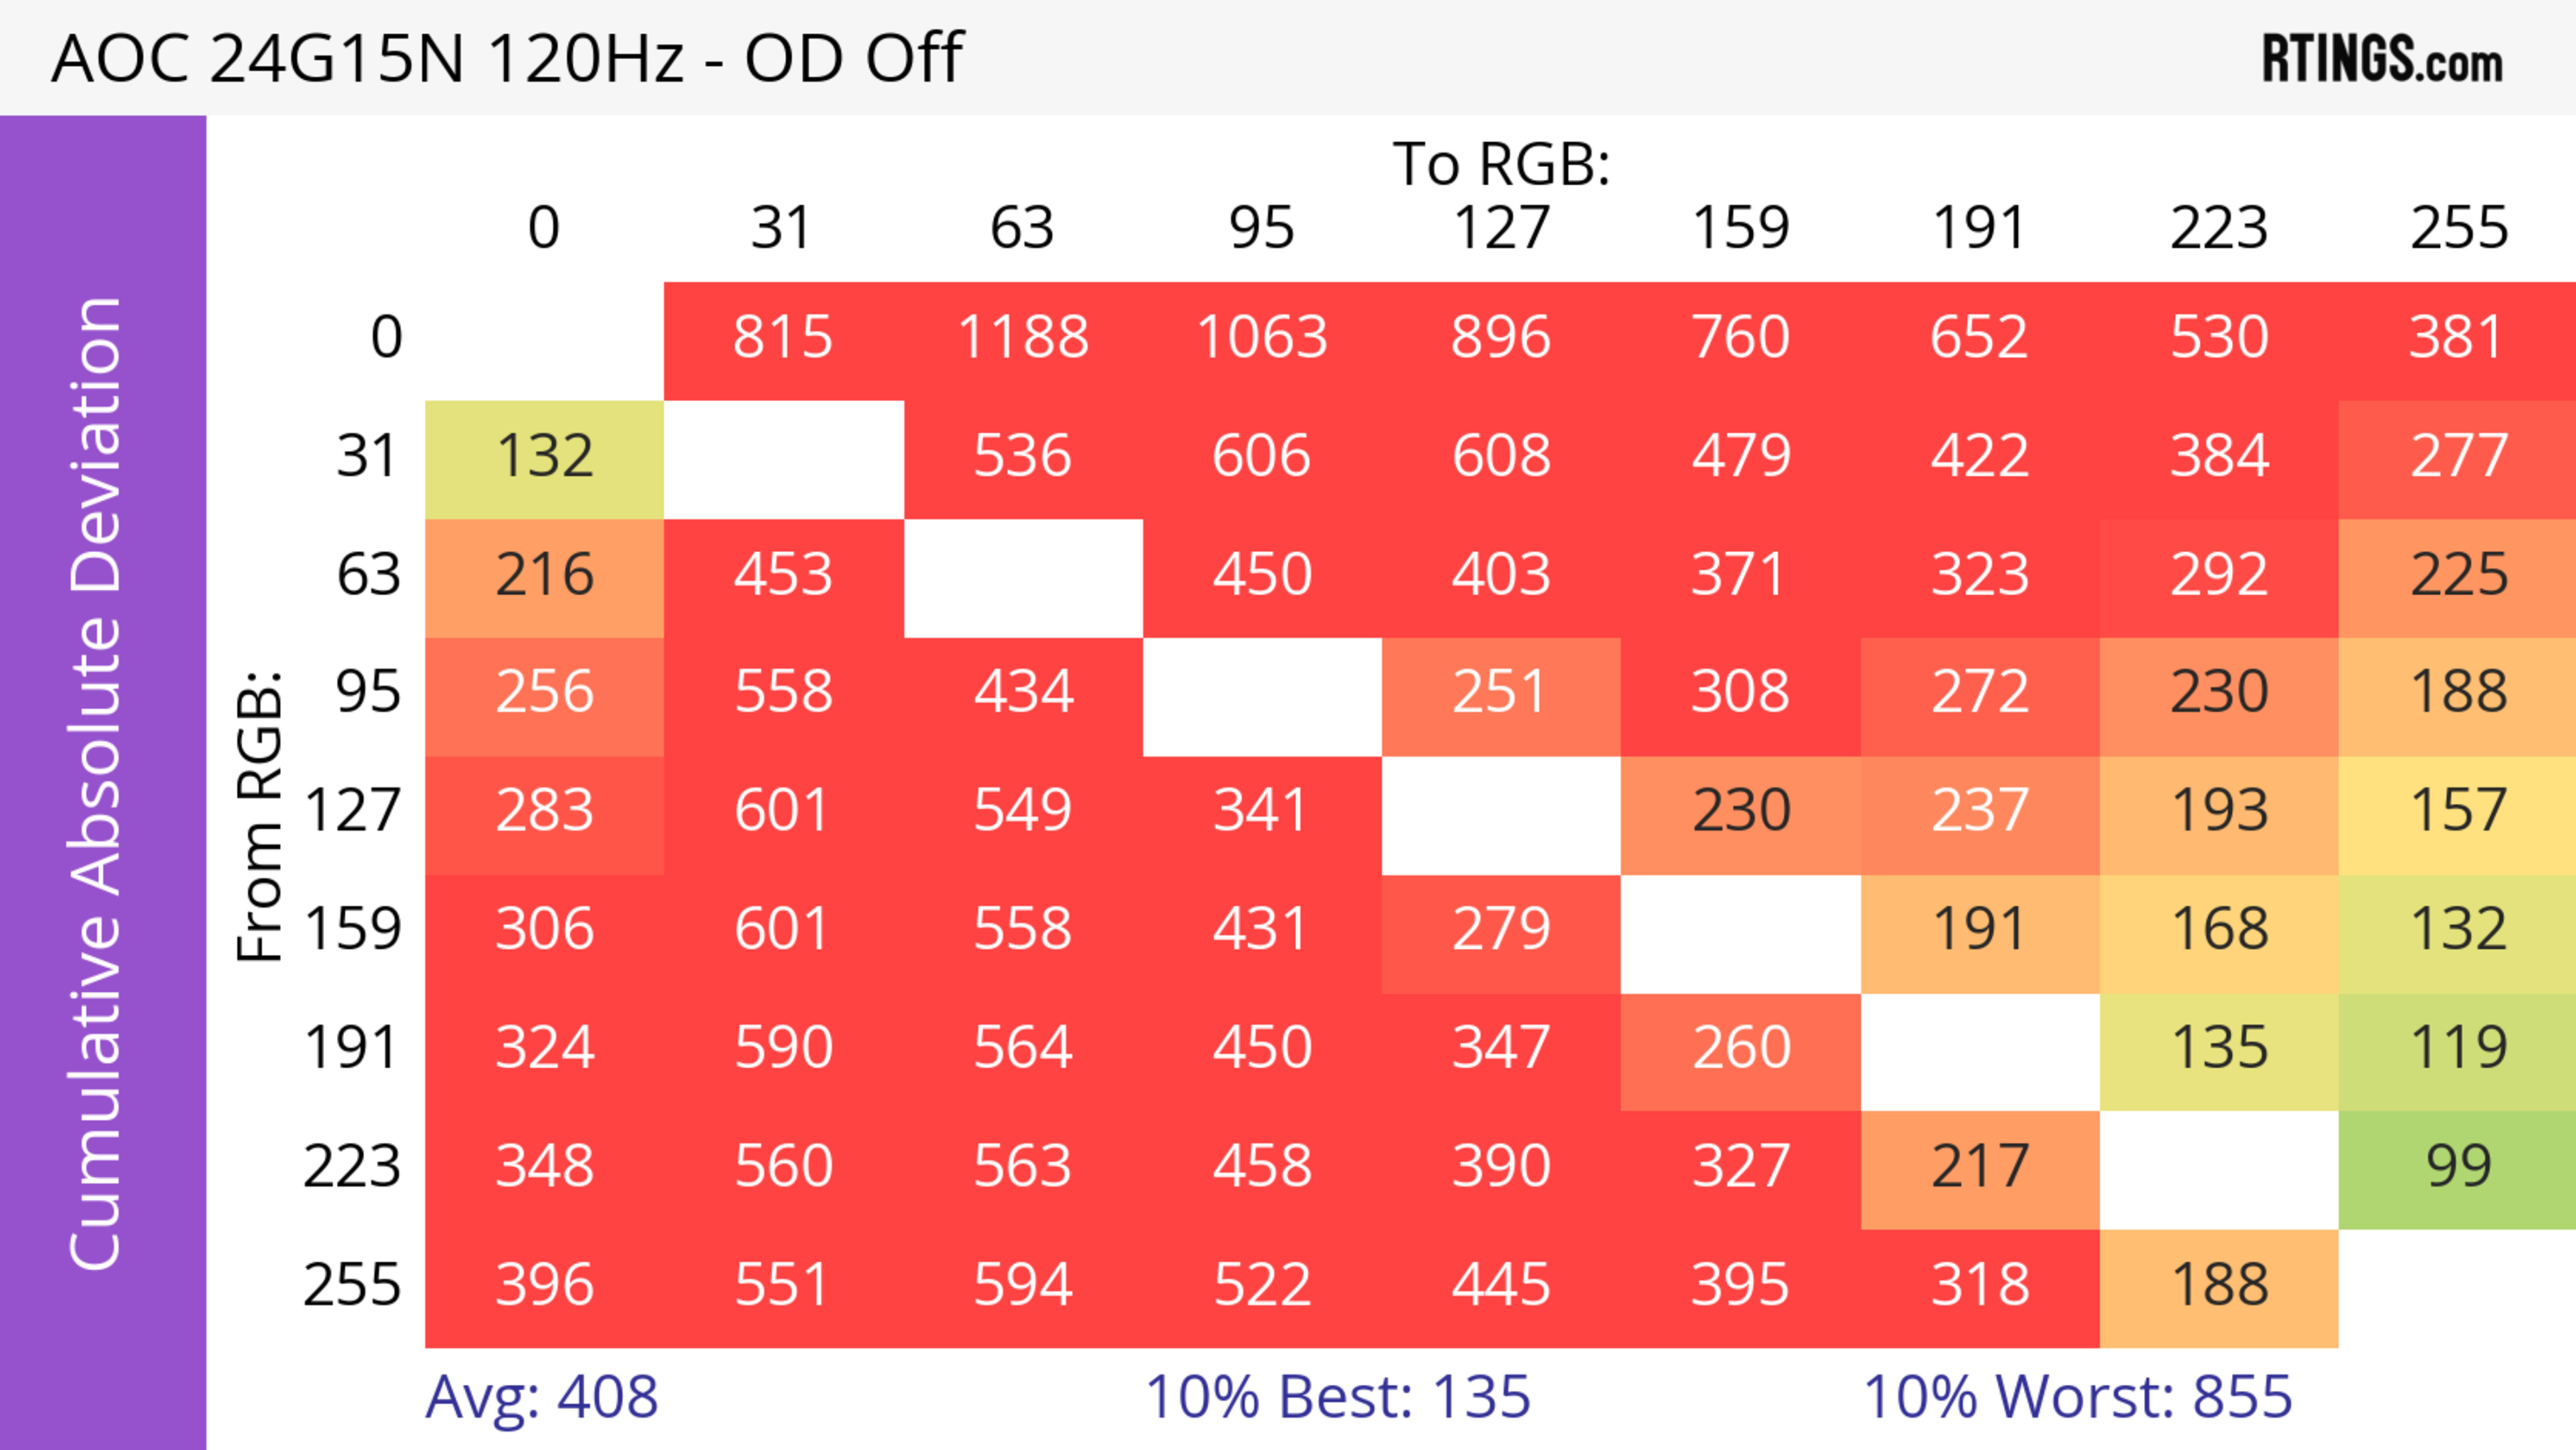The width and height of the screenshot is (2576, 1450).
Task: Select the cell showing 381
Action: click(2458, 338)
